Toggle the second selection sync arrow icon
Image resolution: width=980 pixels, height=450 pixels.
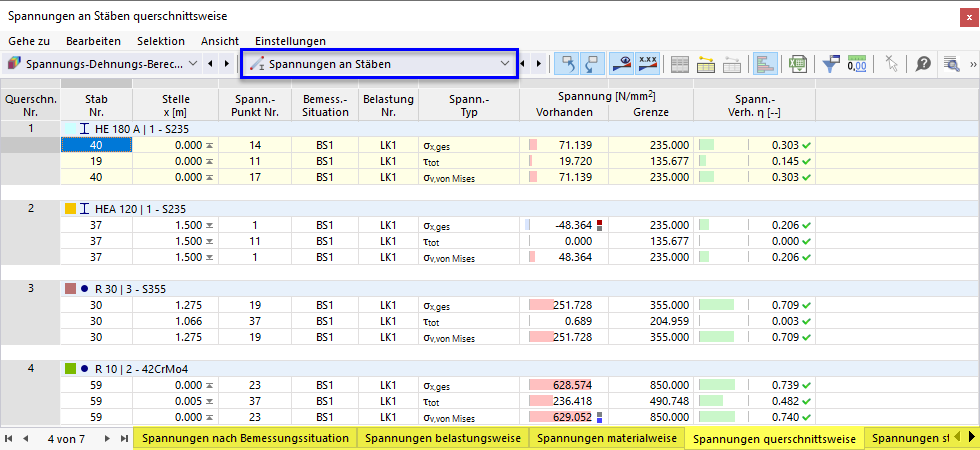point(592,64)
